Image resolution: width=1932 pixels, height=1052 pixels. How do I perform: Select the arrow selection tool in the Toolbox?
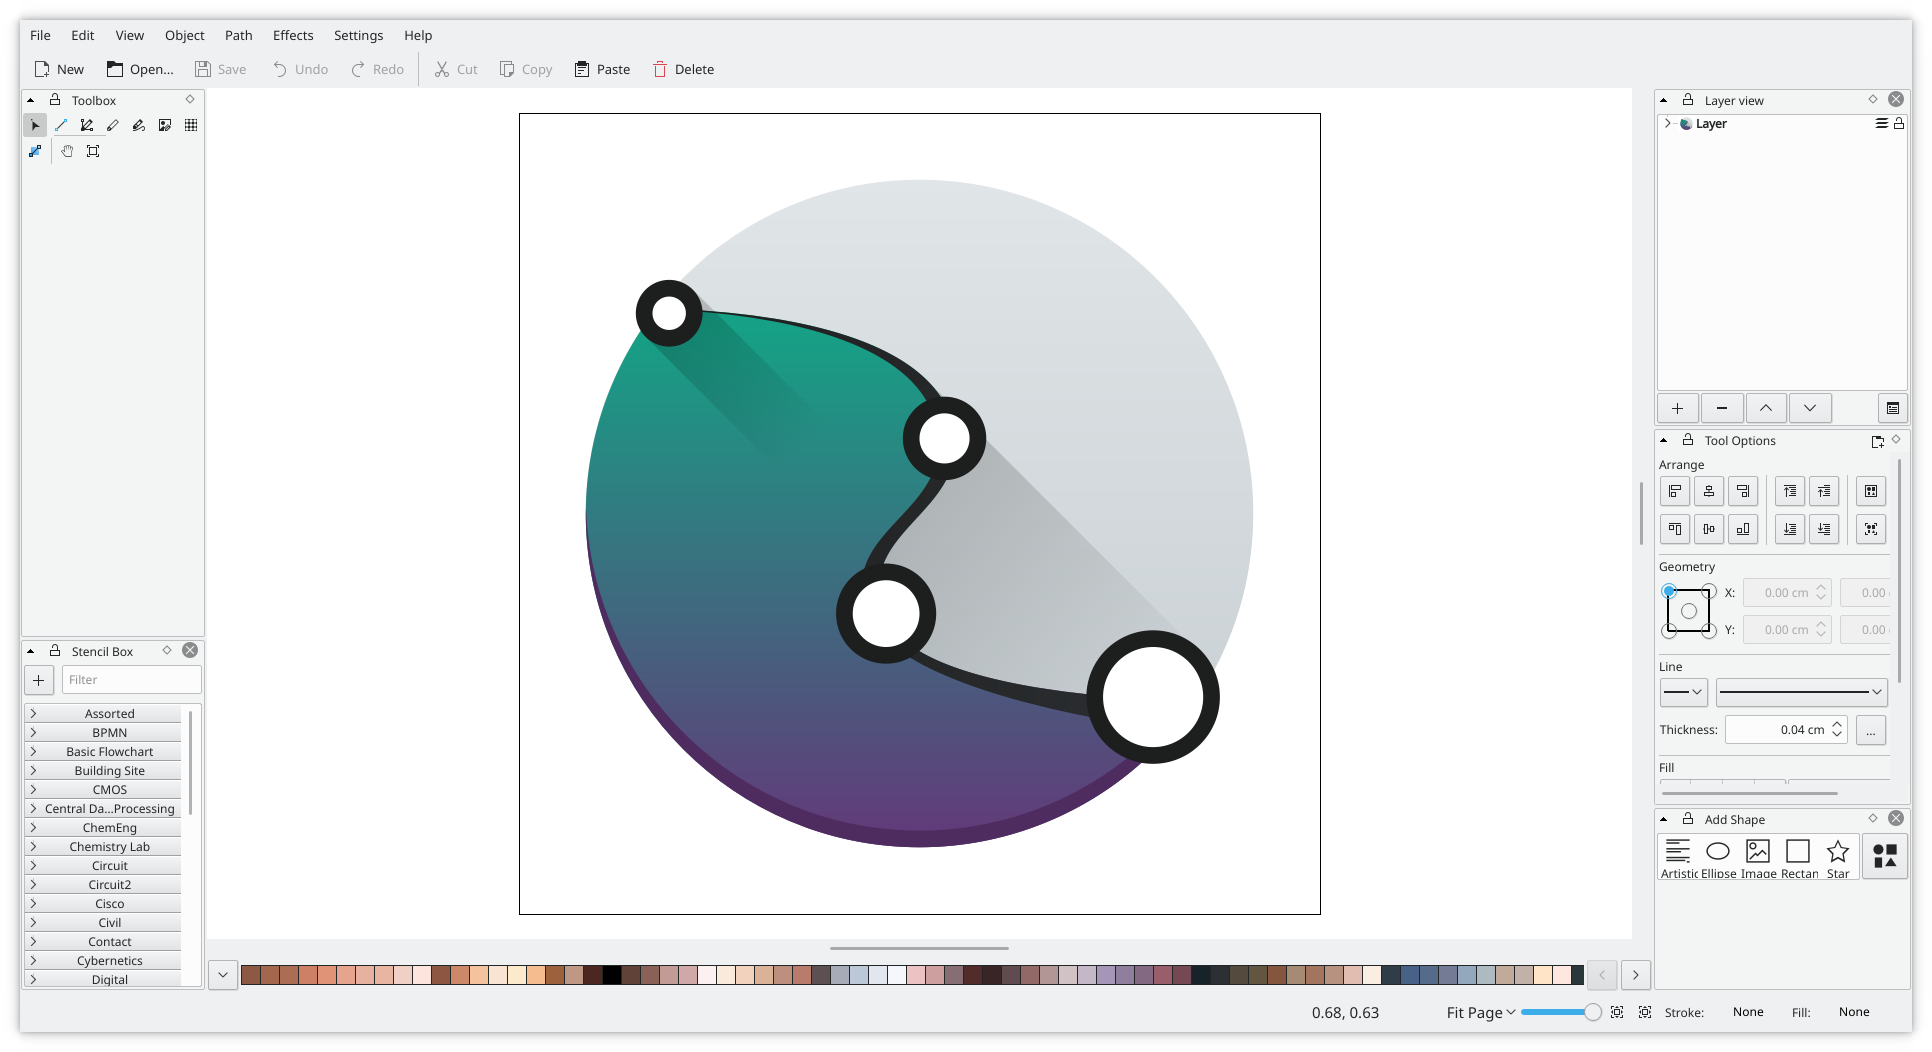pyautogui.click(x=35, y=125)
